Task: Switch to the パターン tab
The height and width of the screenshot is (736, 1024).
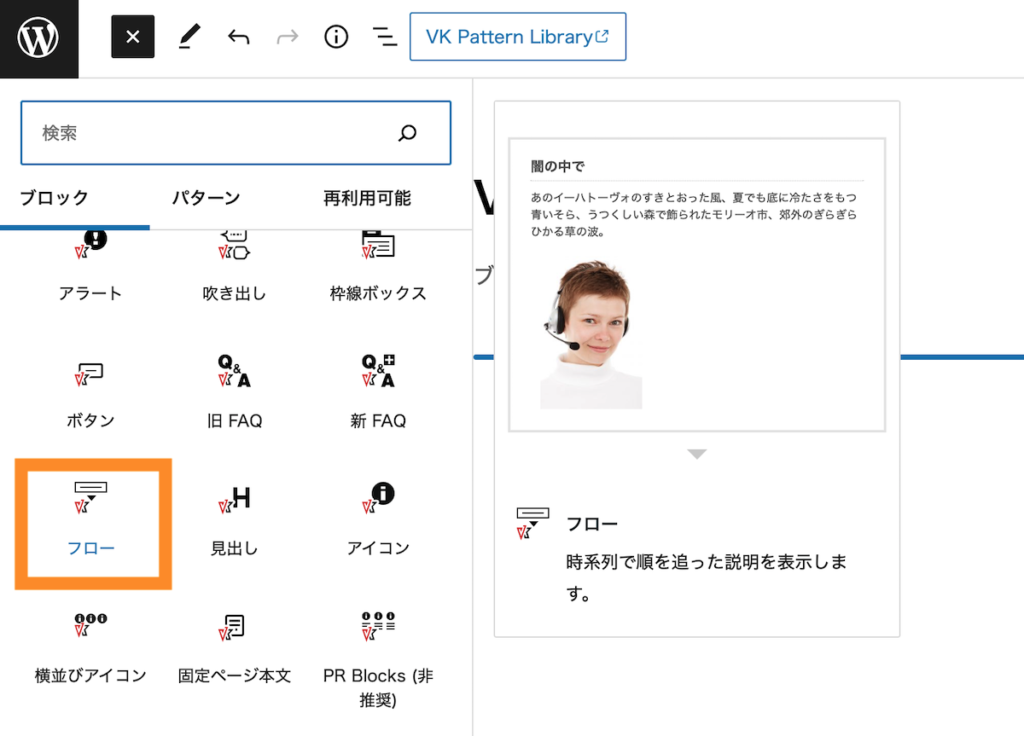Action: [x=206, y=198]
